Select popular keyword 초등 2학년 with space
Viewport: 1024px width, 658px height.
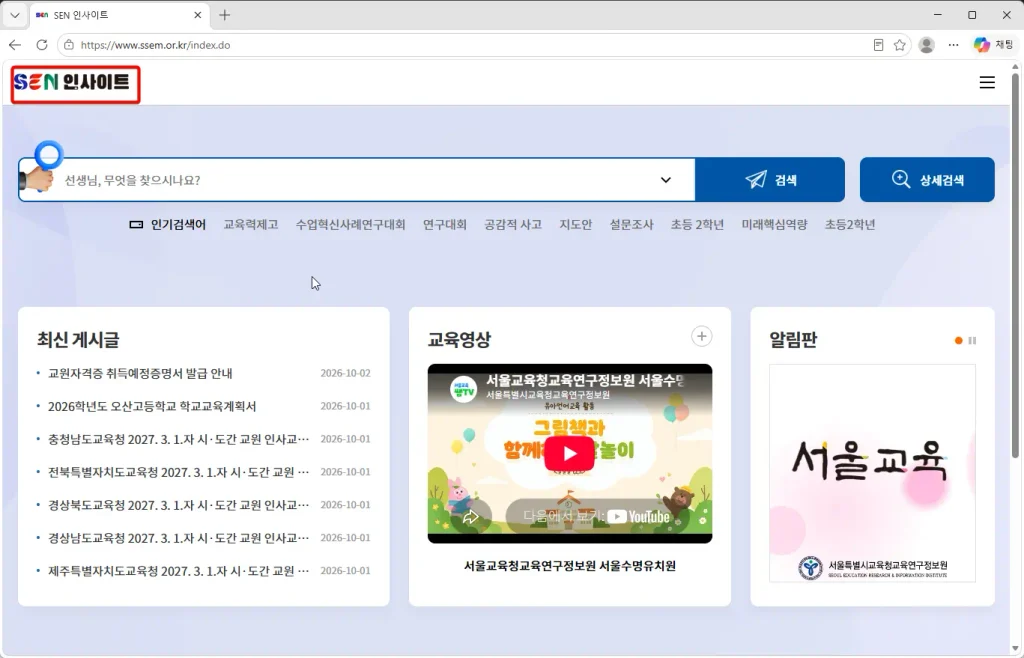coord(697,225)
